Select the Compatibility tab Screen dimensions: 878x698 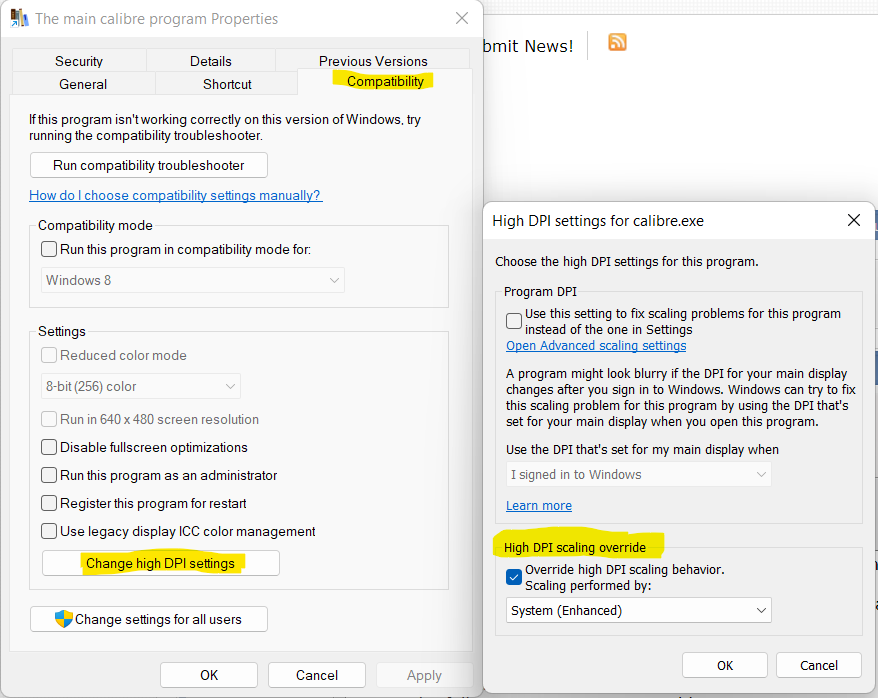pos(385,82)
